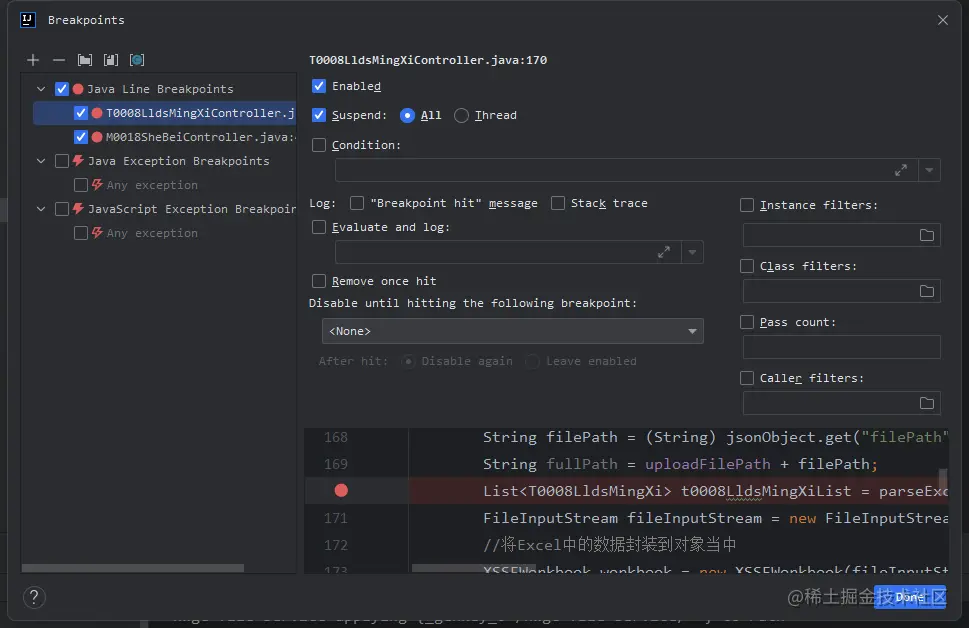Click the add breakpoint plus icon
The width and height of the screenshot is (969, 628).
click(33, 61)
